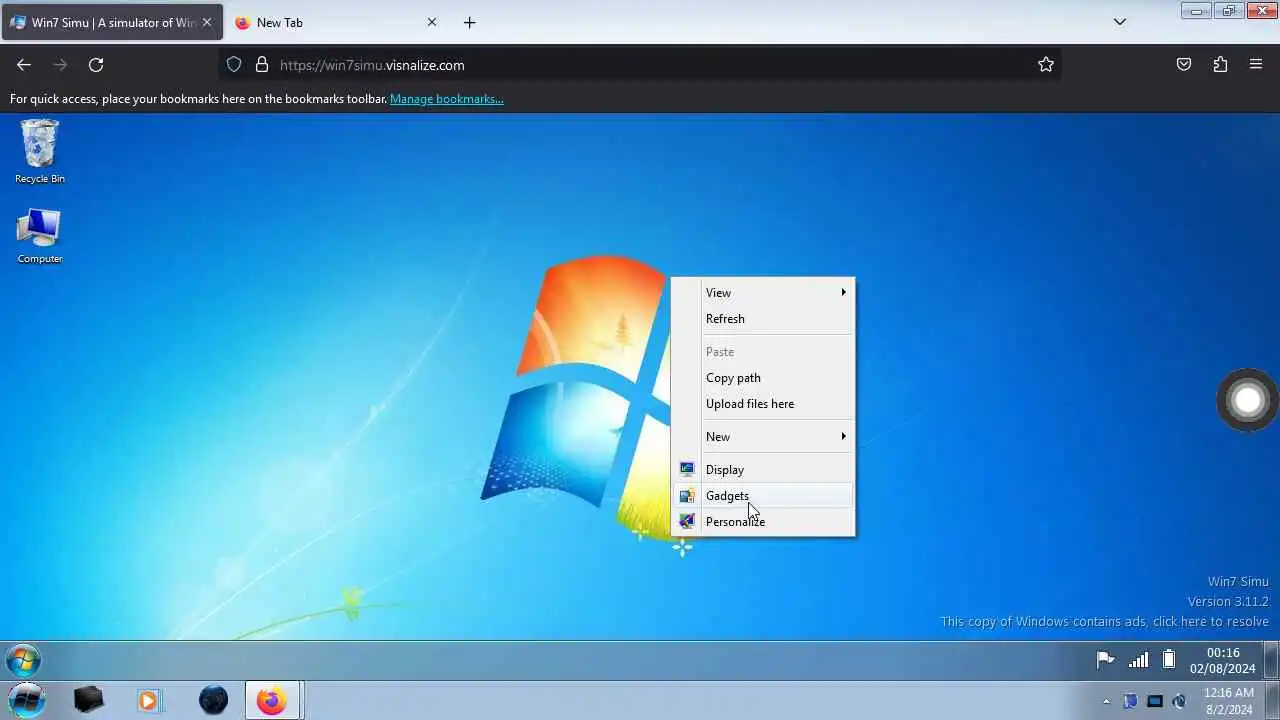
Task: Click the Display icon in context menu
Action: [687, 469]
